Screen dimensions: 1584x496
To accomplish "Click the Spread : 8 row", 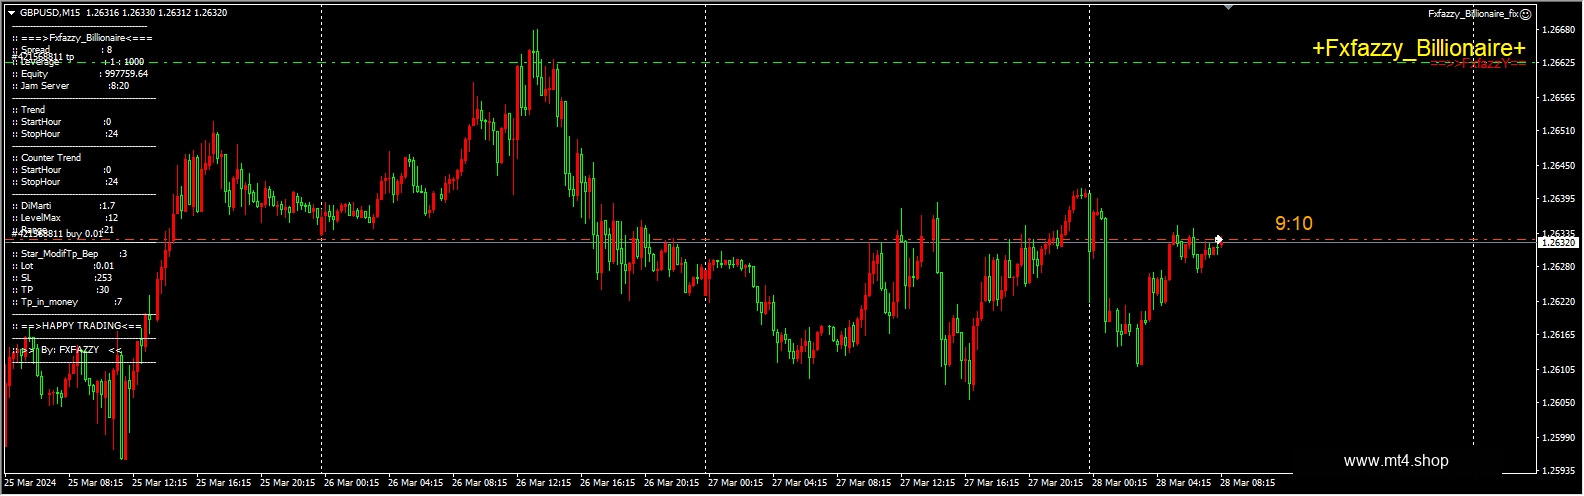I will point(62,50).
